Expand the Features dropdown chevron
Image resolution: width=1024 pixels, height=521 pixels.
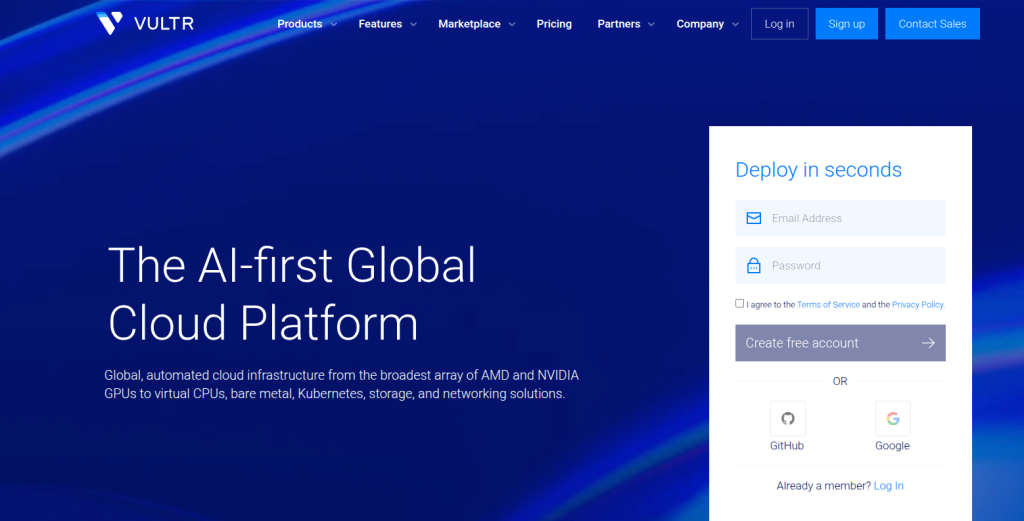click(413, 24)
